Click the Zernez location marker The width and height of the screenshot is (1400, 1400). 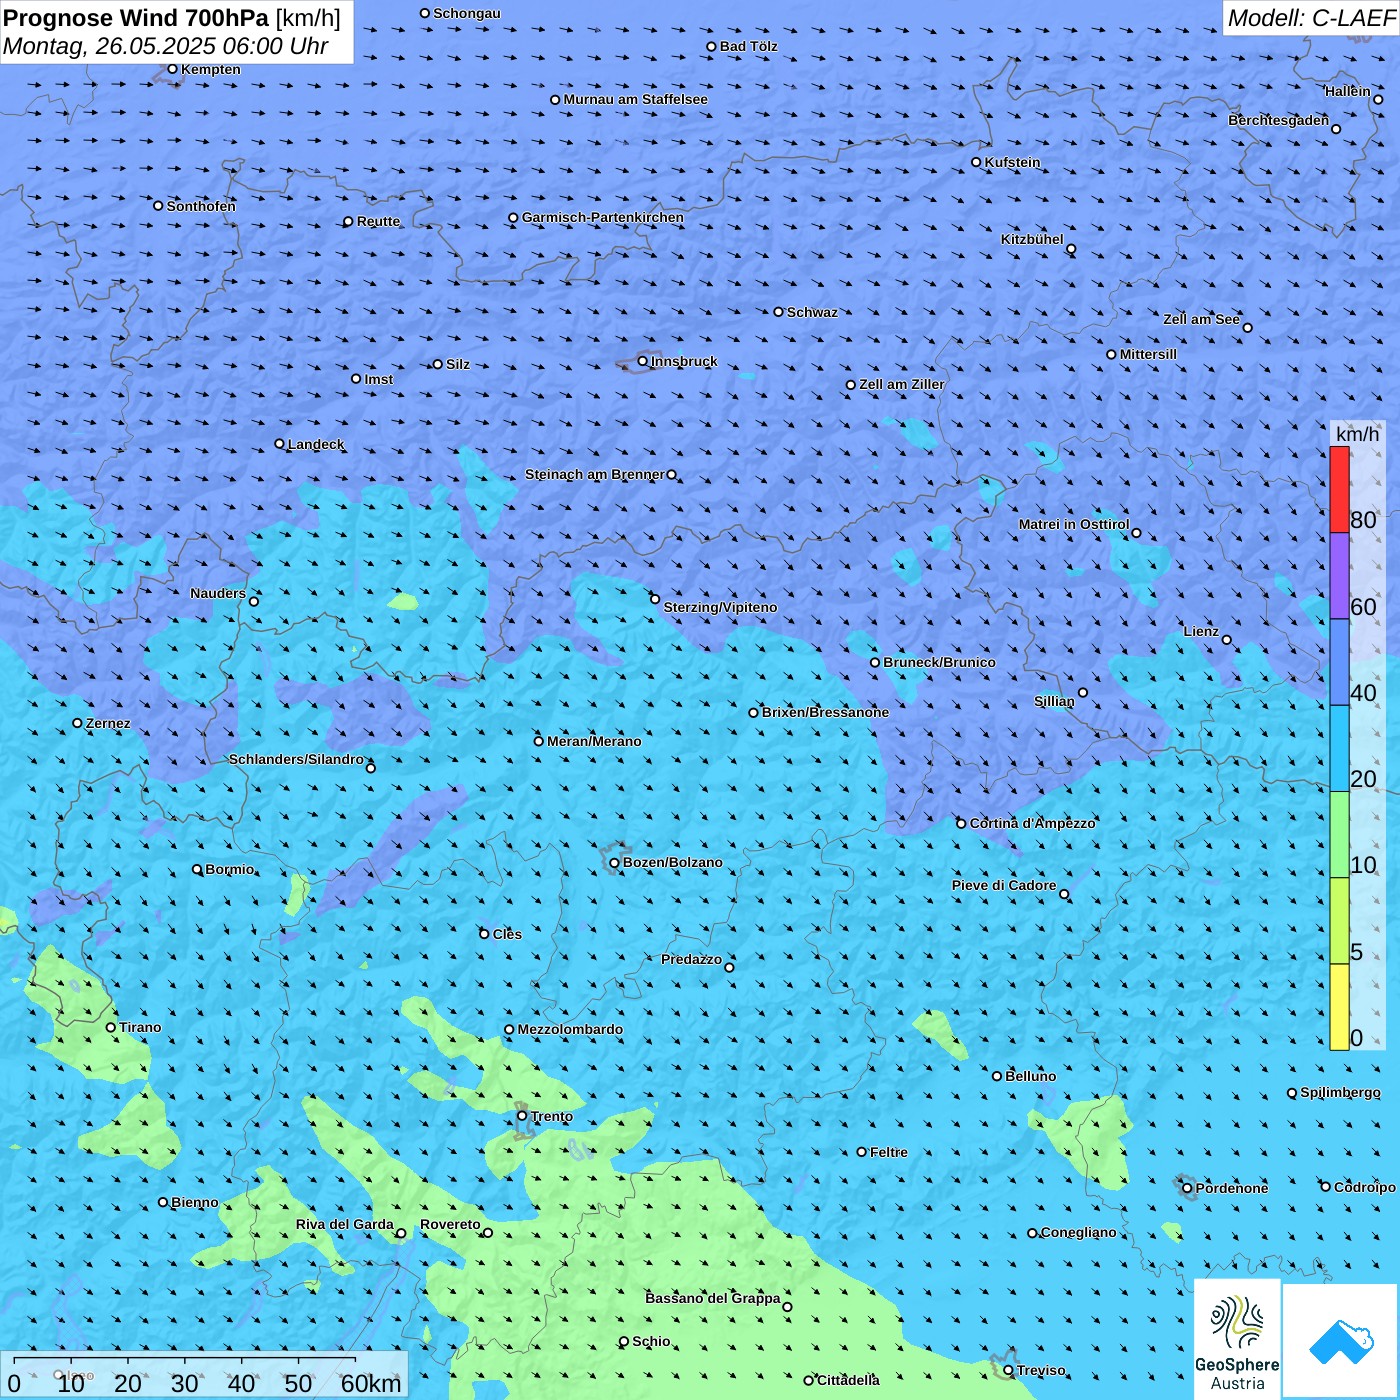tap(77, 723)
